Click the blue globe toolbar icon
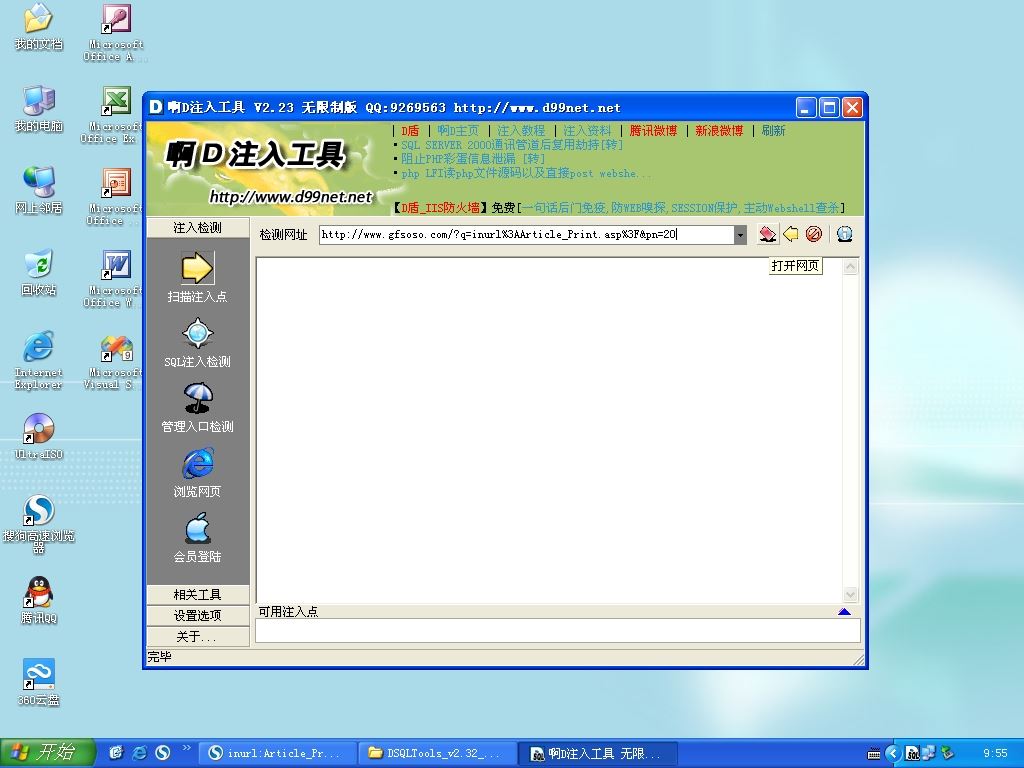Screen dimensions: 1024x768 [844, 234]
